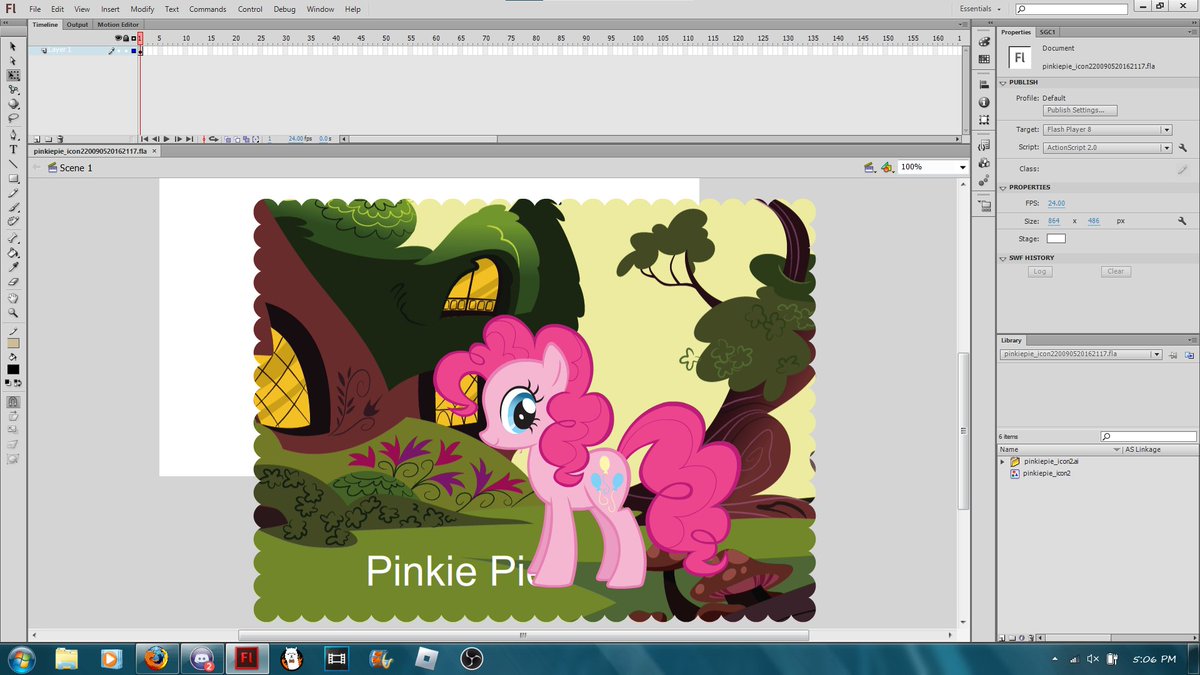
Task: Toggle Snap to Objects magnet option
Action: pyautogui.click(x=14, y=401)
